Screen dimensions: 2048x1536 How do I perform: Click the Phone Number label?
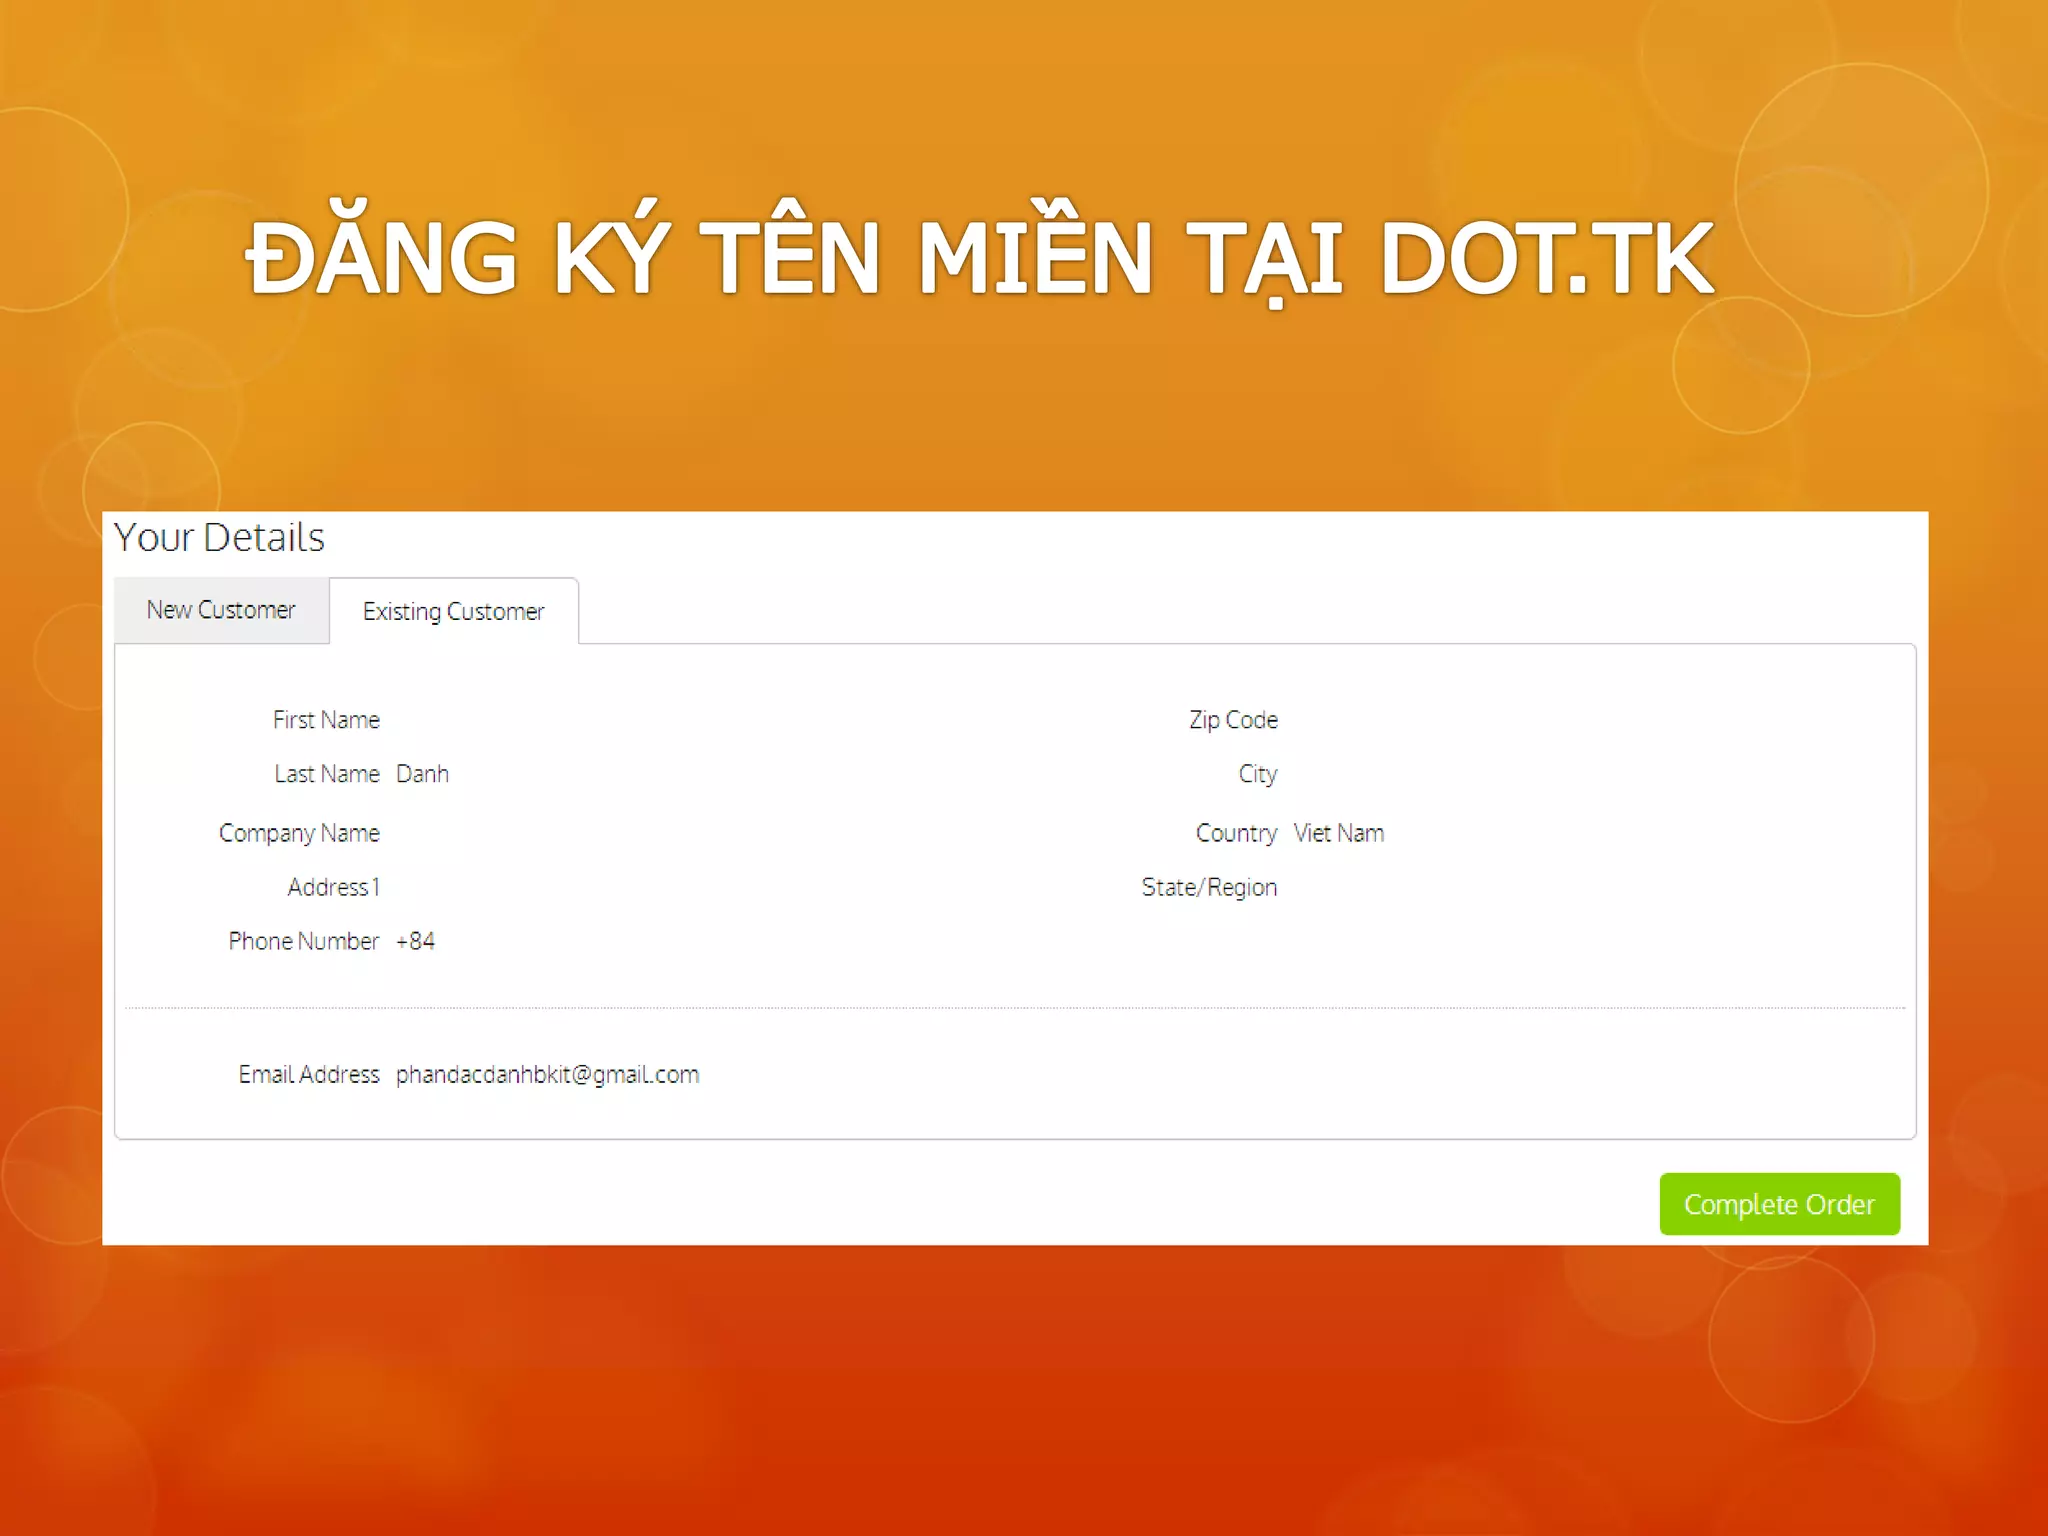303,941
